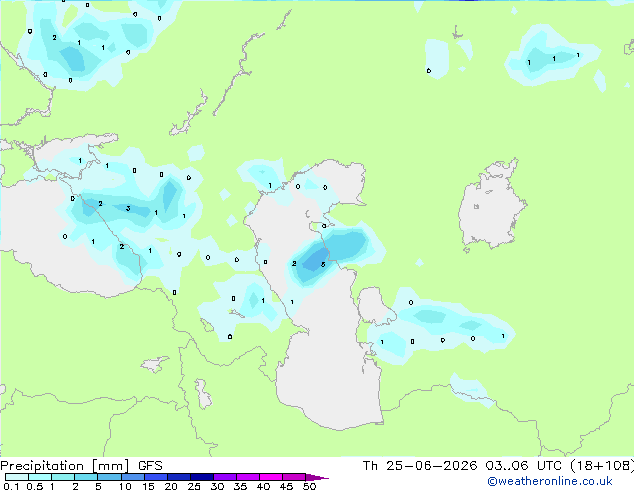Click the precipitation value "5" over the Caspian
This screenshot has height=490, width=634.
pyautogui.click(x=323, y=264)
